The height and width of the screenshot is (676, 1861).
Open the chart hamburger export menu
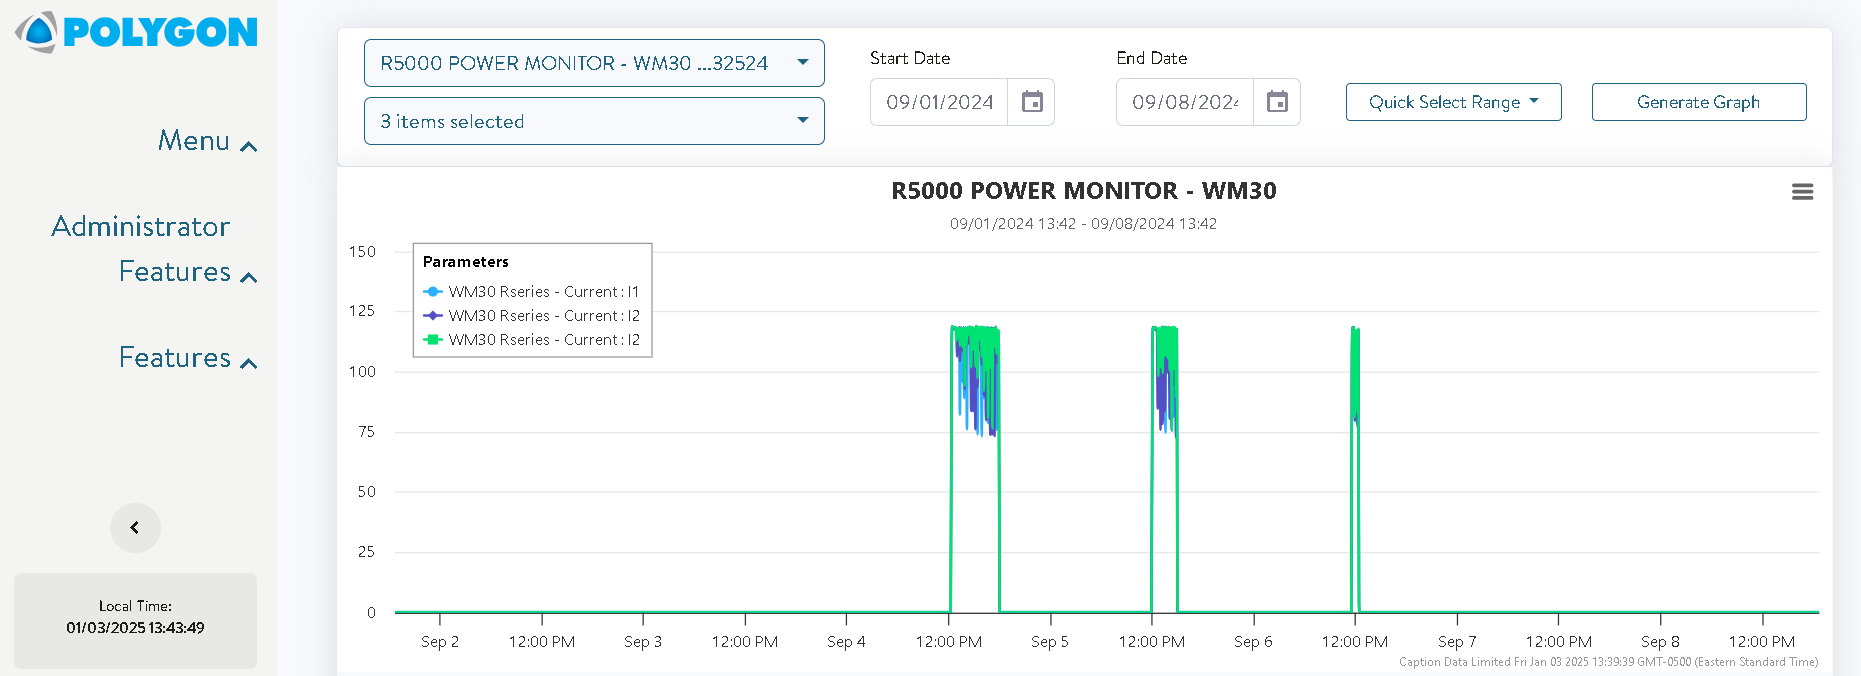click(x=1802, y=192)
